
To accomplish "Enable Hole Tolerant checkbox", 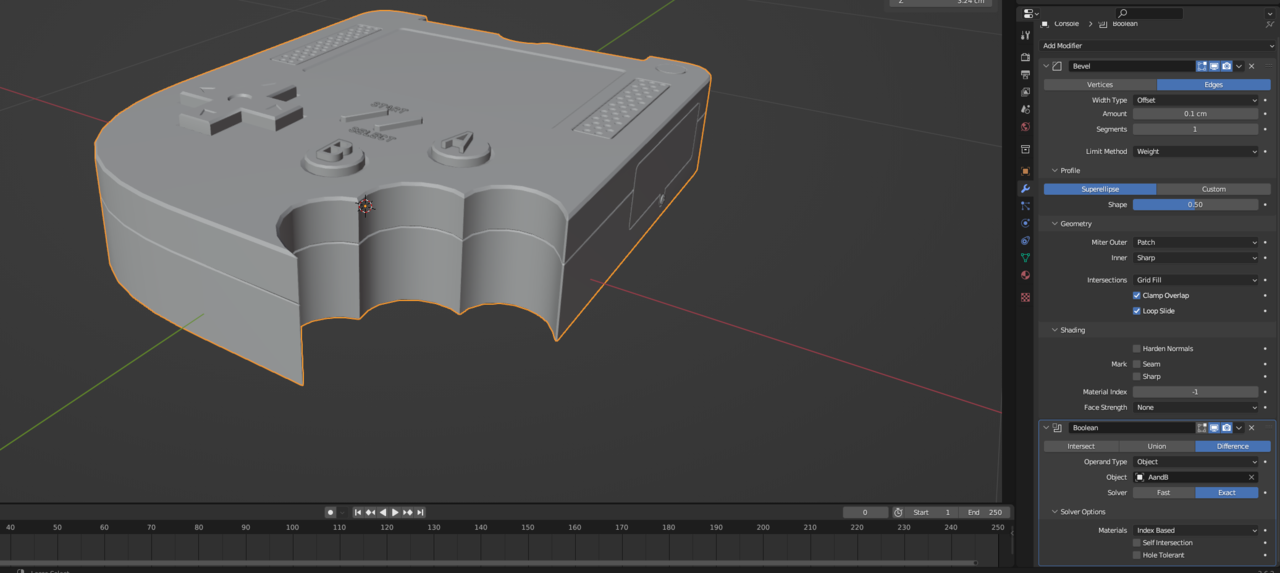I will tap(1137, 555).
